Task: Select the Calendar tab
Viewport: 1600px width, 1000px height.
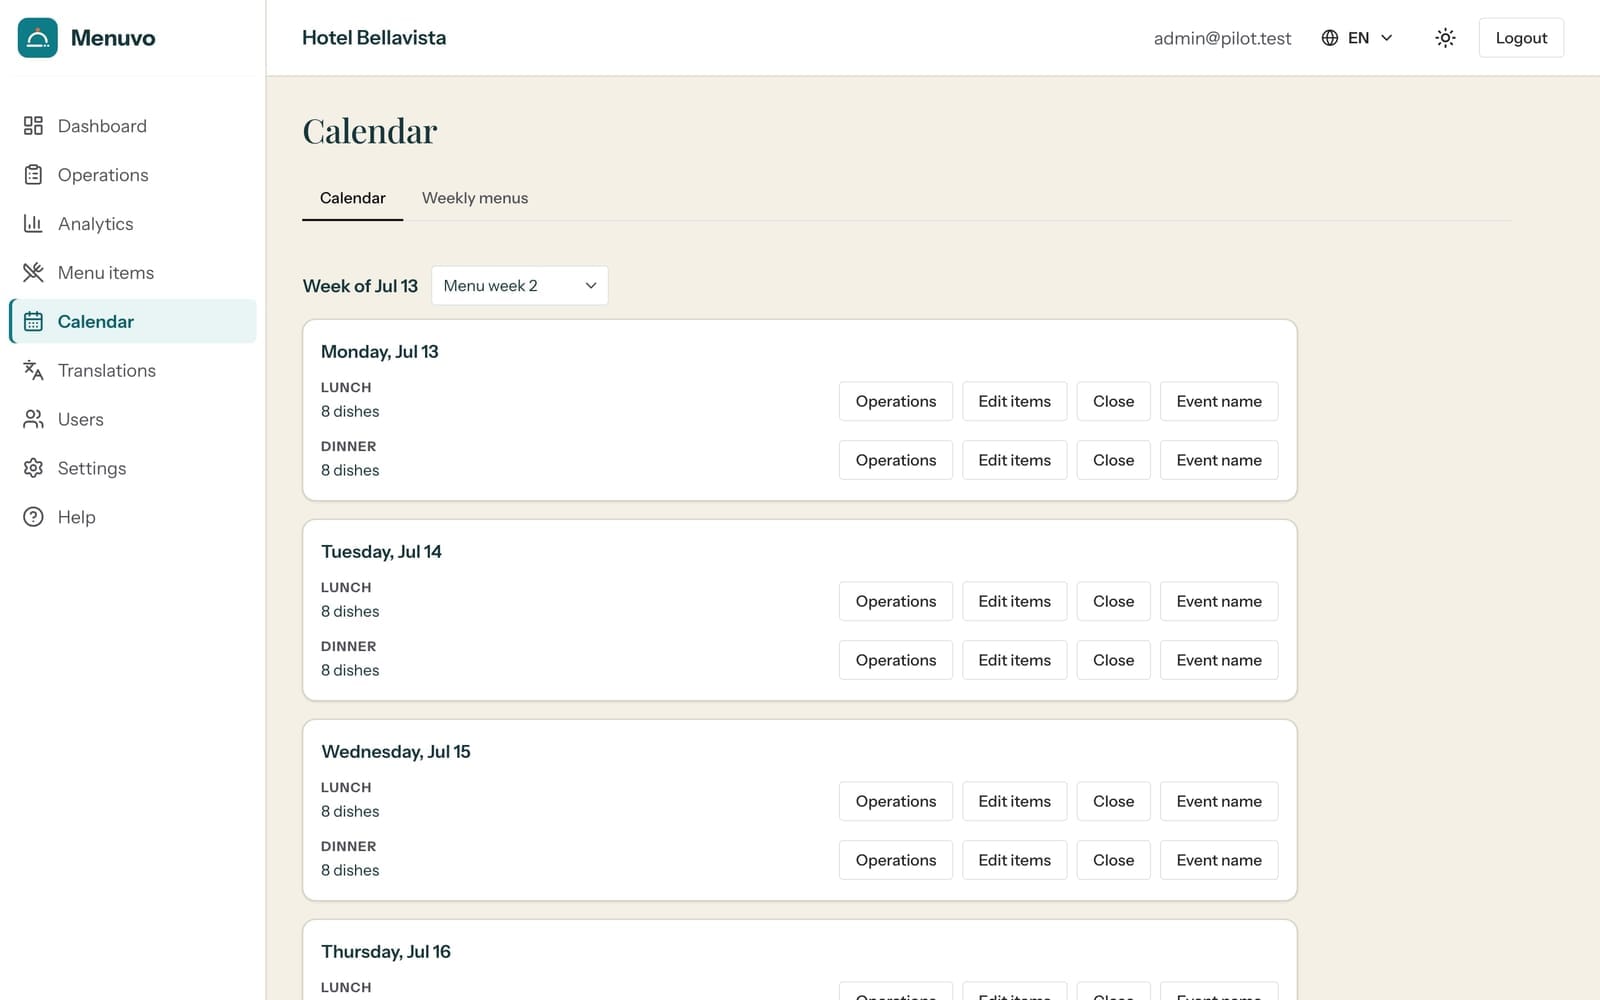Action: [352, 198]
